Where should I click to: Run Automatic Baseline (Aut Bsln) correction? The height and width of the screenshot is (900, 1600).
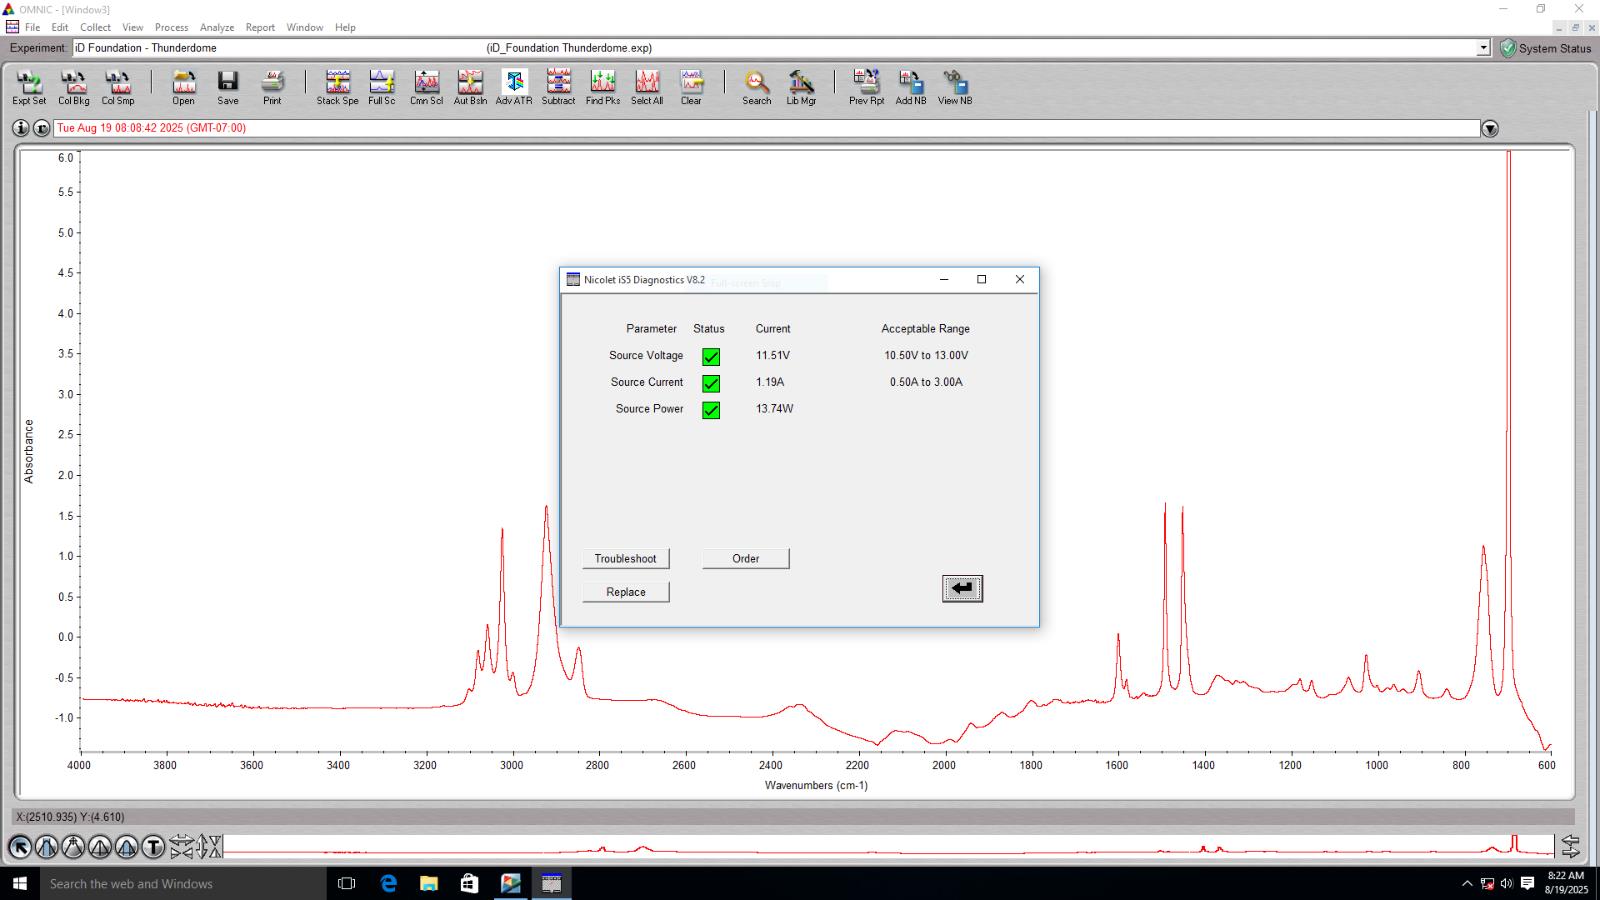coord(470,87)
